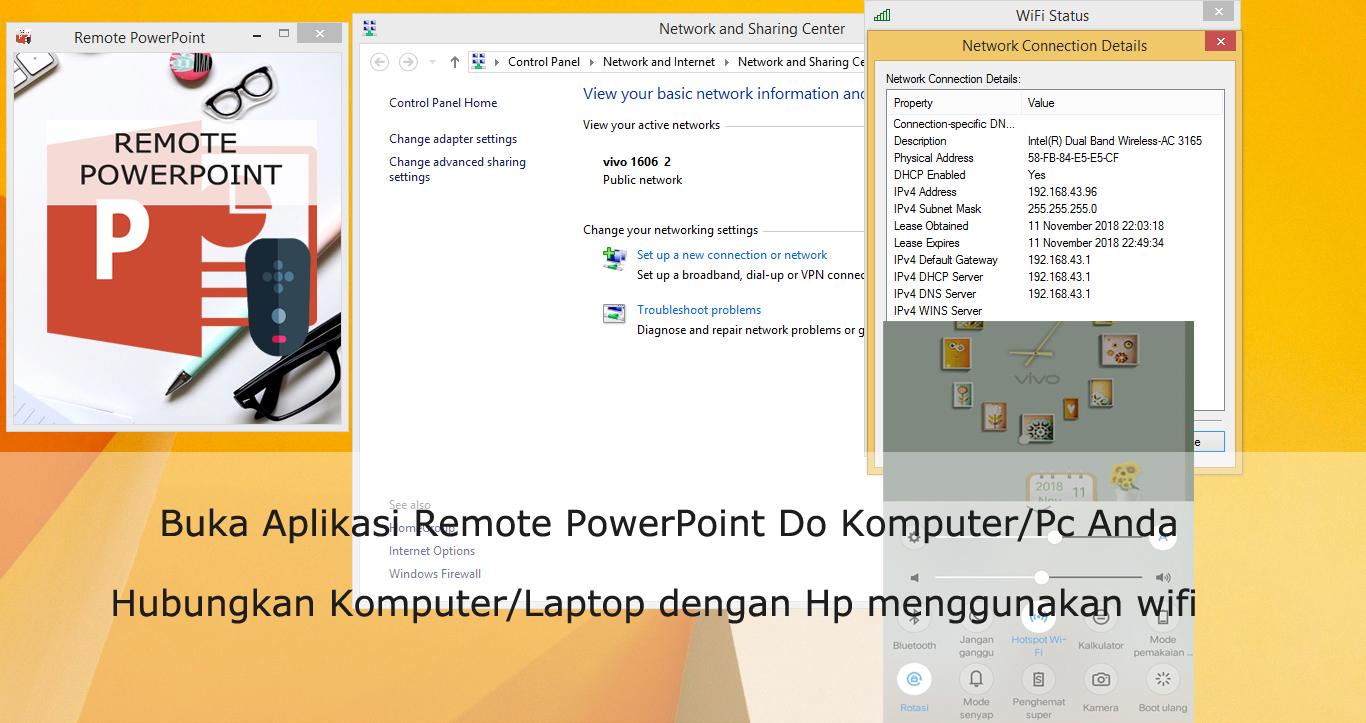
Task: Click the Remote PowerPoint splash image
Action: pos(178,240)
